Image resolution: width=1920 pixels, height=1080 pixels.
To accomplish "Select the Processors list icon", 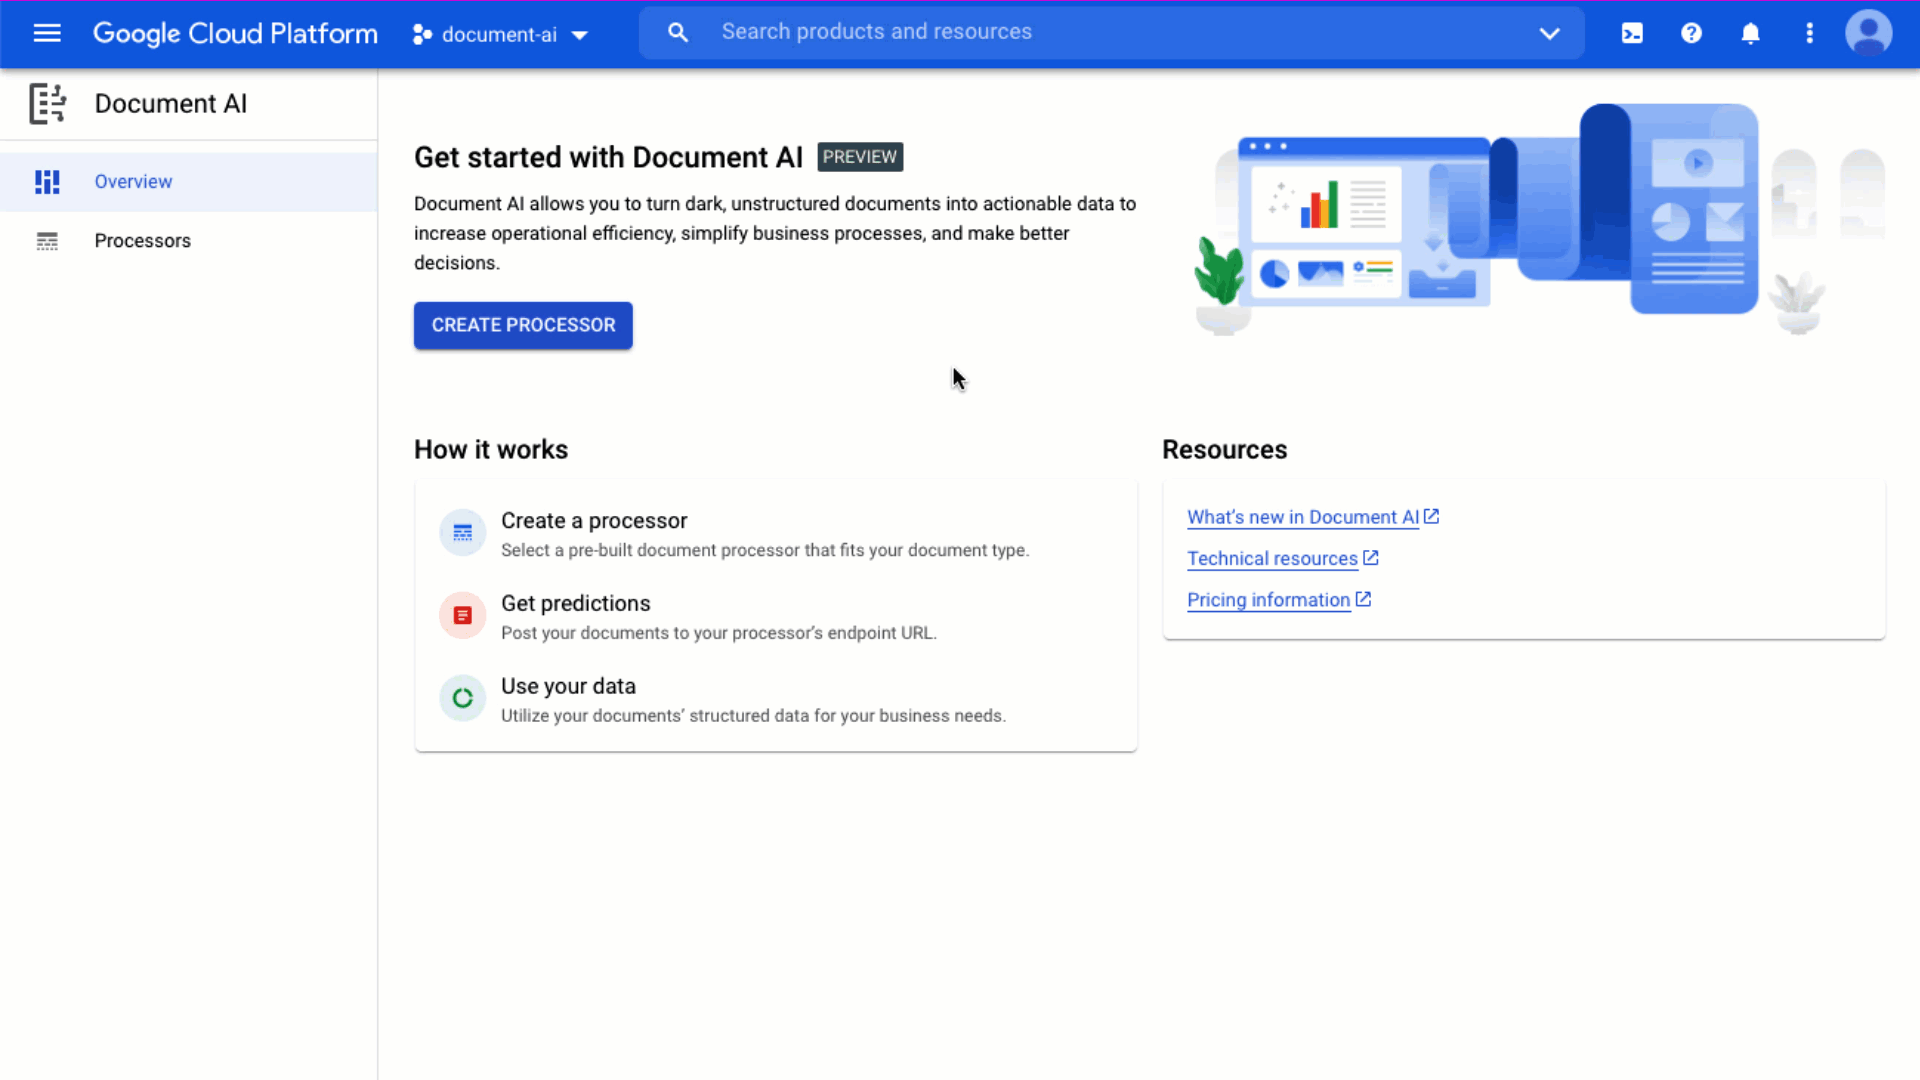I will click(47, 240).
